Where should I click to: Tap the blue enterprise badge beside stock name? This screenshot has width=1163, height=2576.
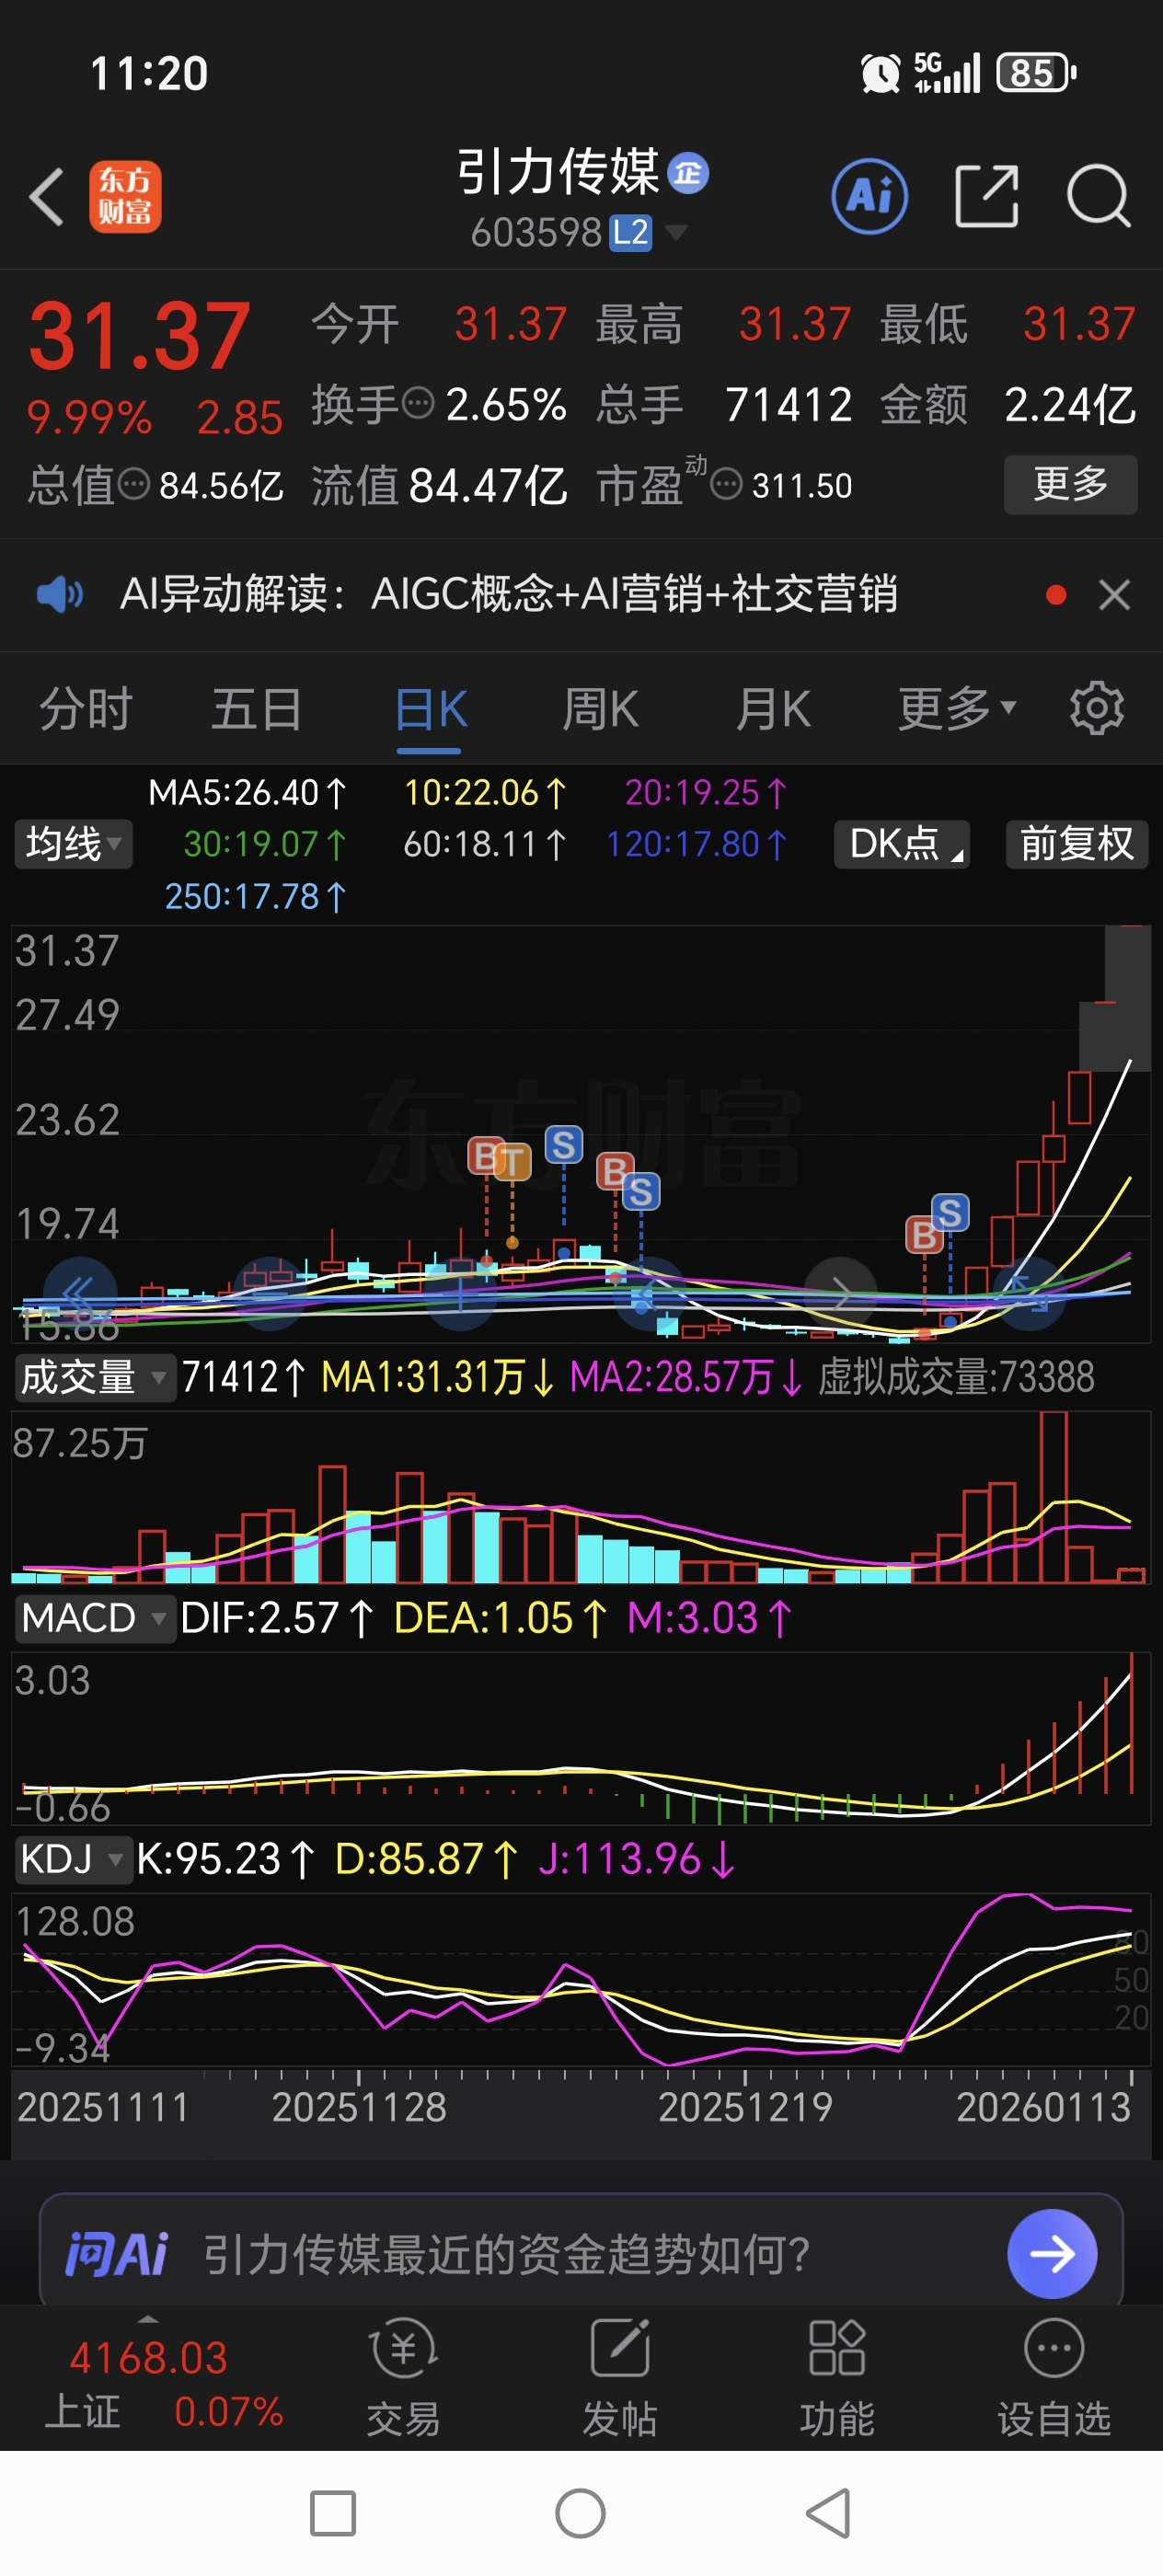coord(688,173)
